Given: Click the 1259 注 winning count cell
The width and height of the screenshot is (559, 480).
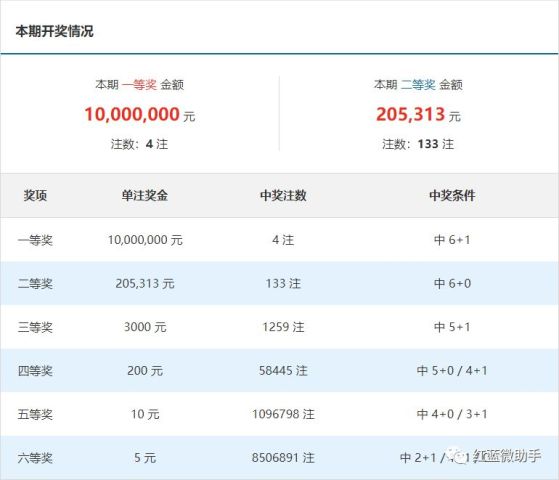Looking at the screenshot, I should click(x=283, y=327).
